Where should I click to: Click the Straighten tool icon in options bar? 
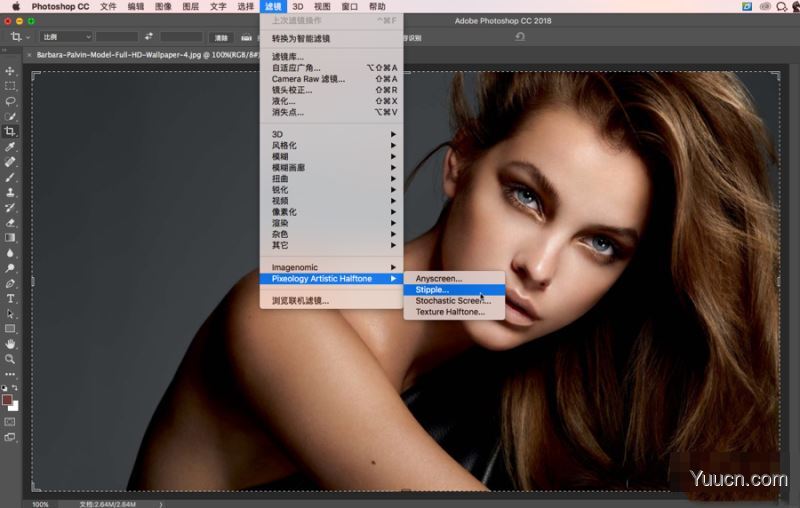pos(246,37)
